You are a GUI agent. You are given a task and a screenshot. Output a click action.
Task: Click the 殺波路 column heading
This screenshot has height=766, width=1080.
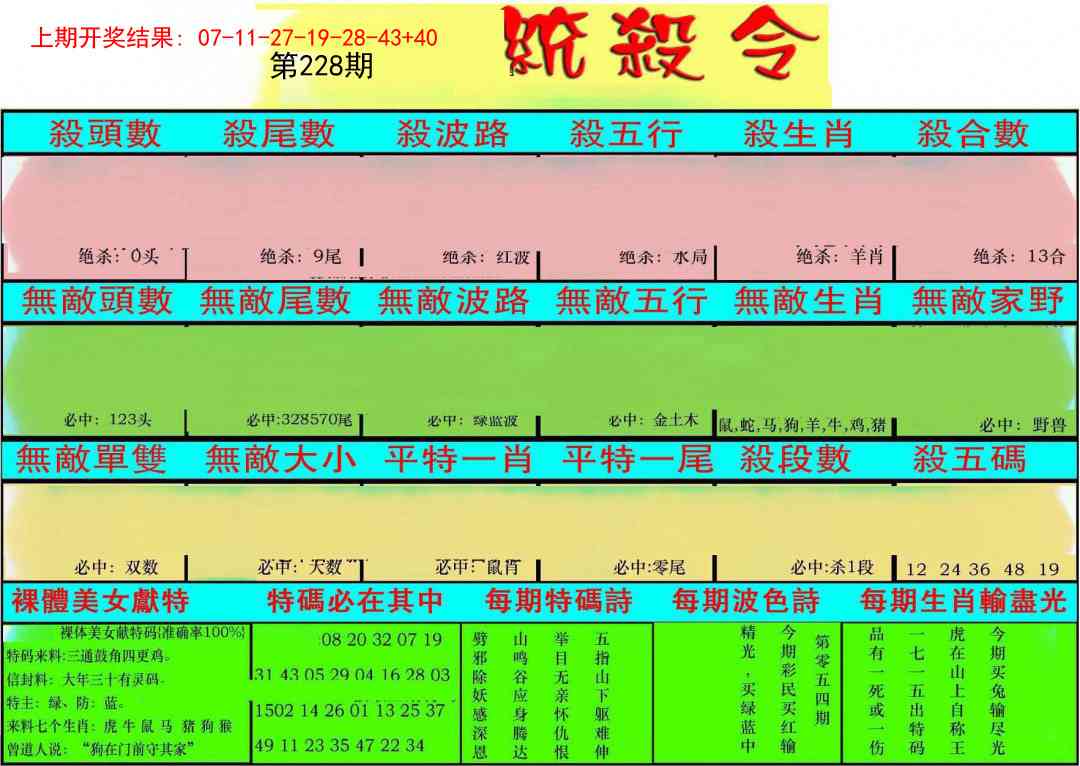(x=452, y=133)
